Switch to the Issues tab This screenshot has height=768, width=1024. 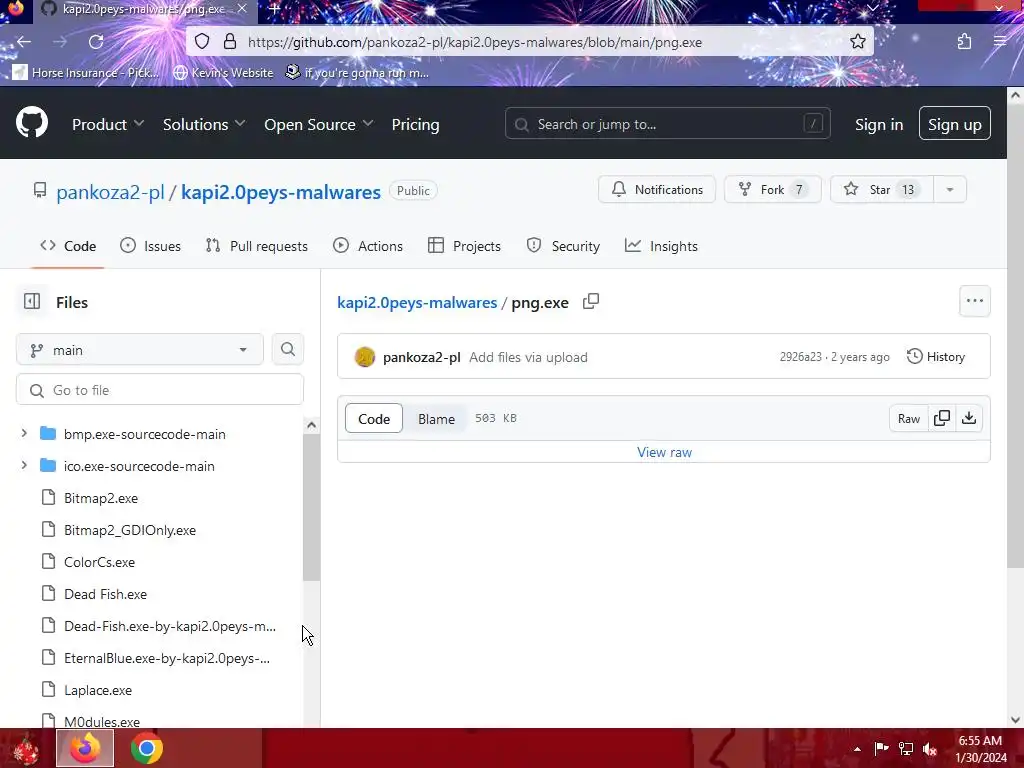(x=150, y=246)
